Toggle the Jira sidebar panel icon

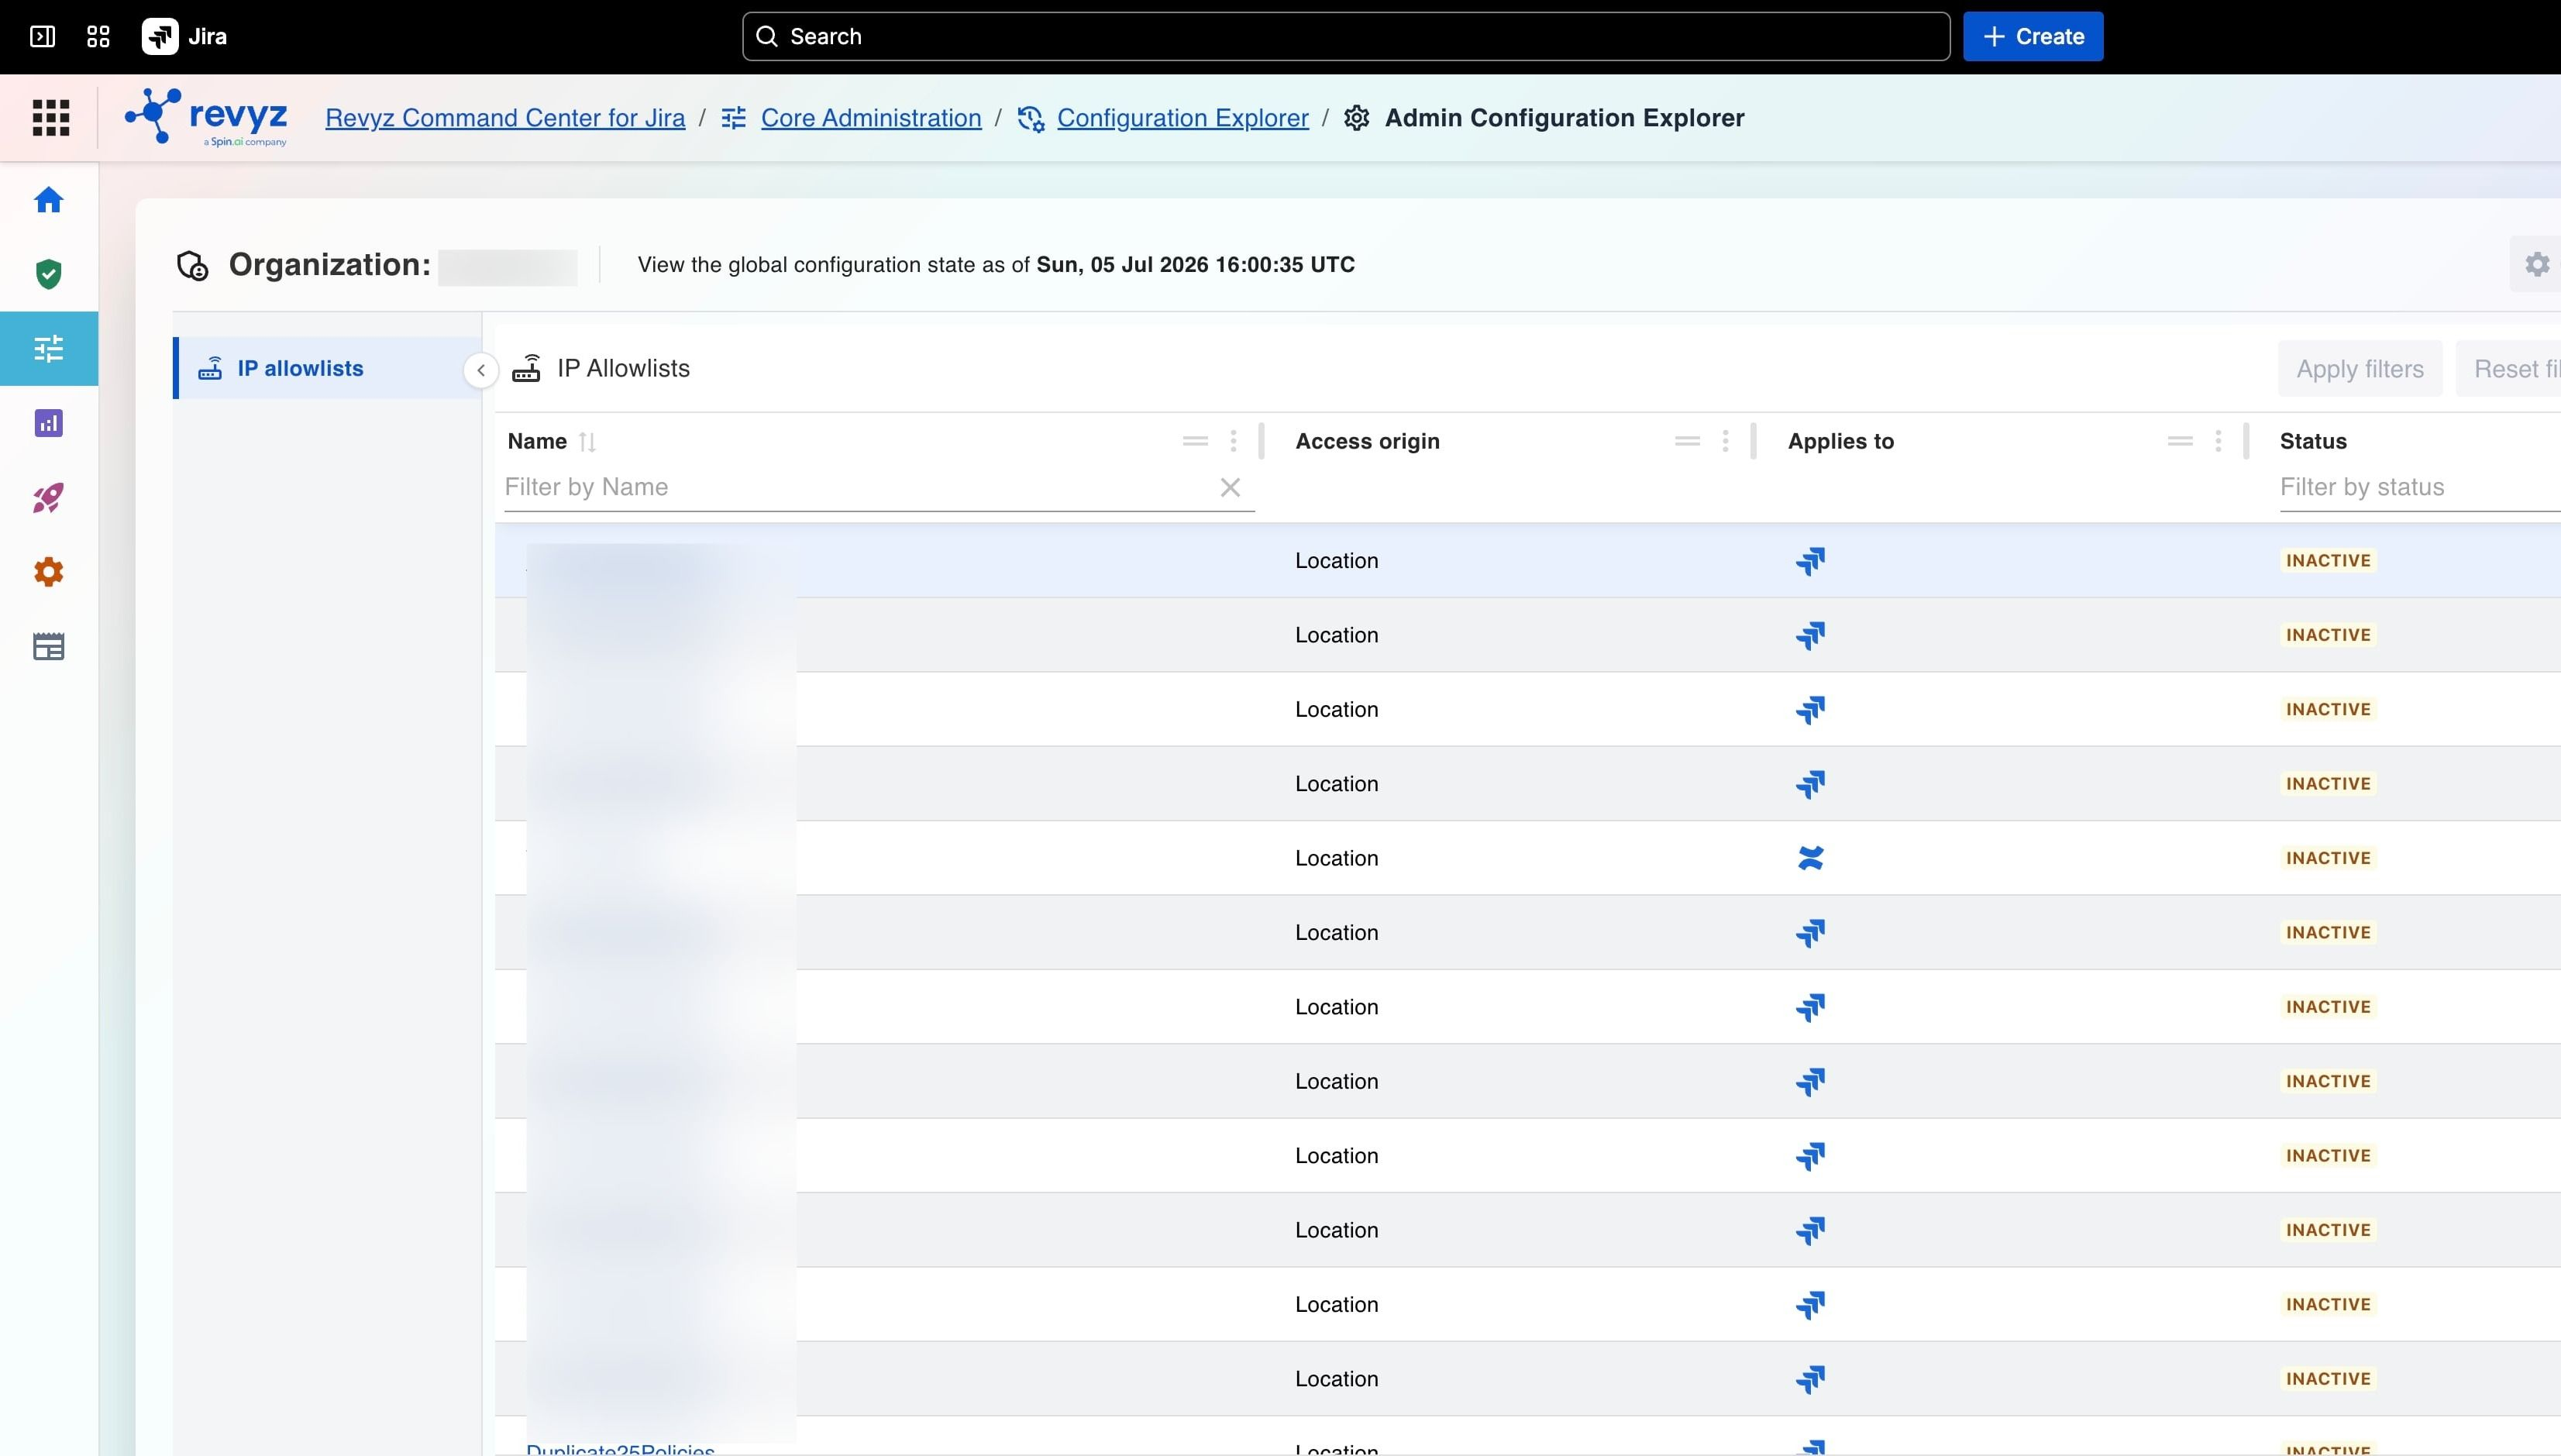[42, 37]
